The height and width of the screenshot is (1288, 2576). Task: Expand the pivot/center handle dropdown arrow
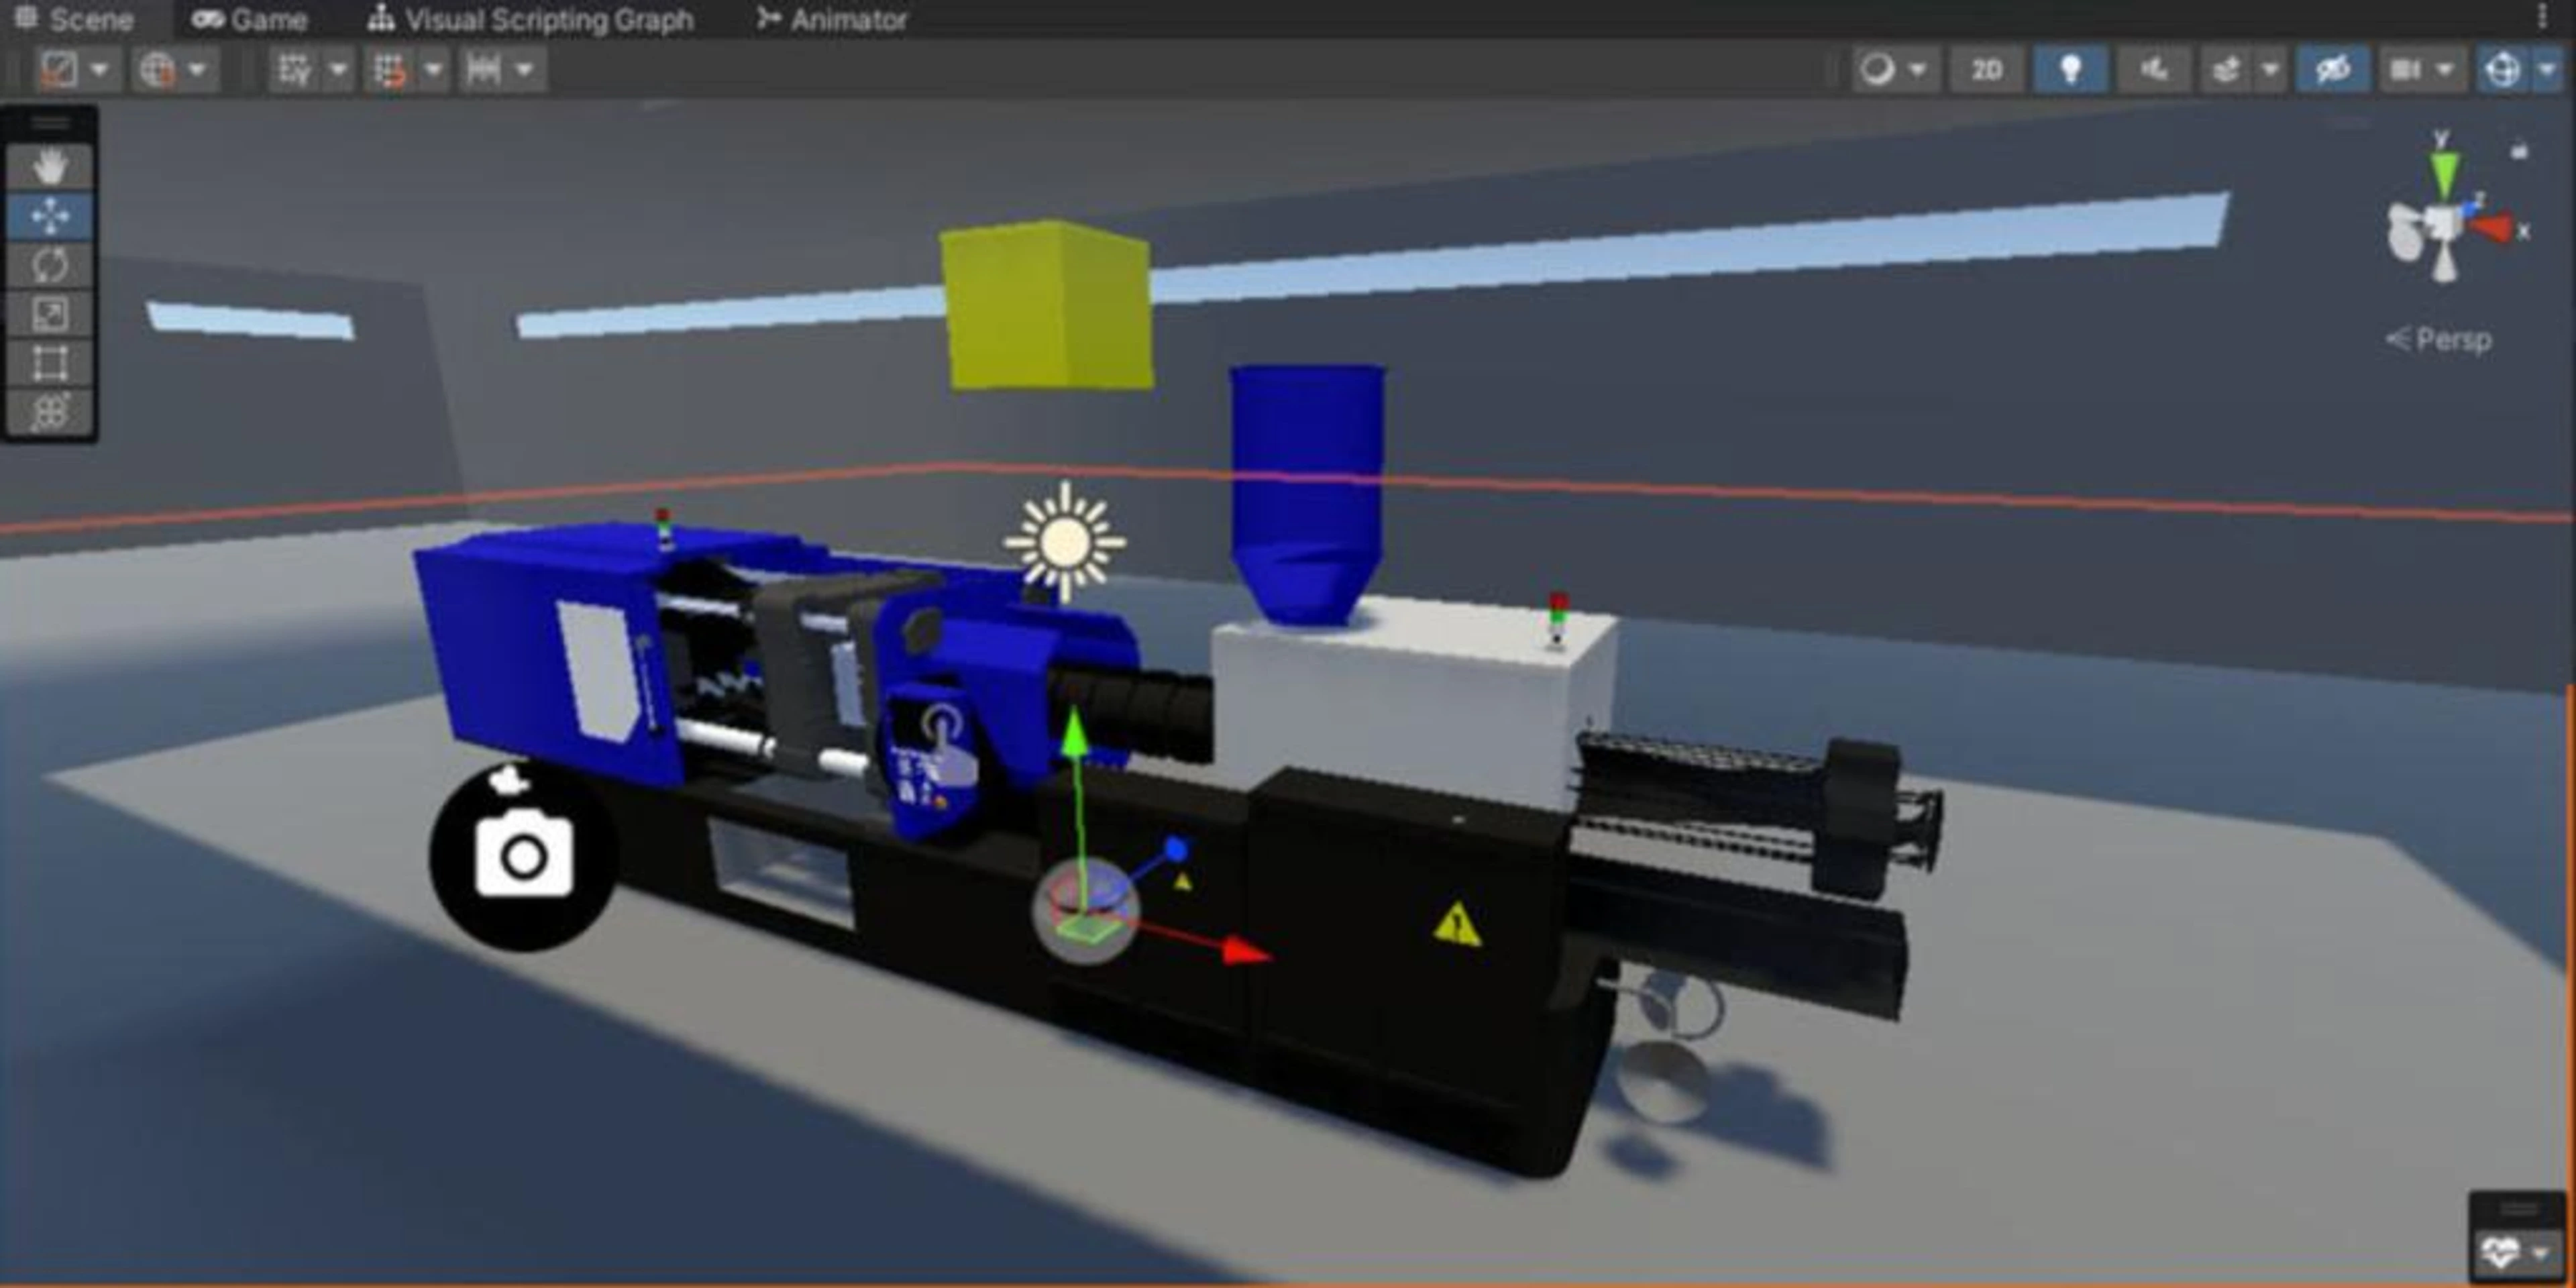click(x=99, y=69)
